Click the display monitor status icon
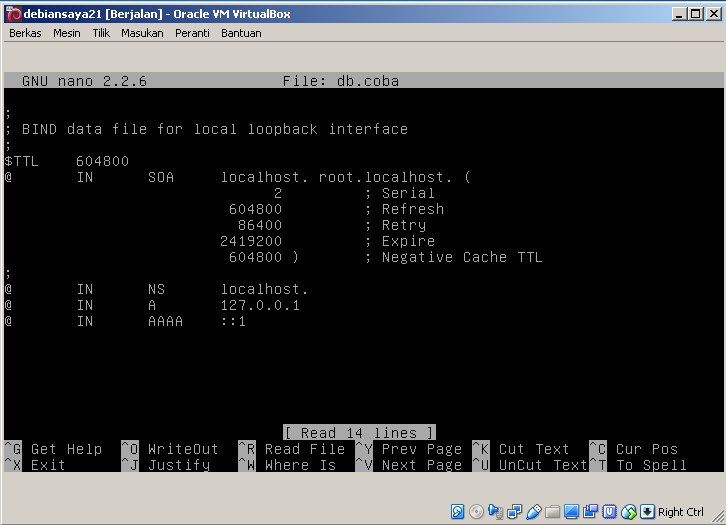Viewport: 726px width, 525px height. [x=571, y=512]
